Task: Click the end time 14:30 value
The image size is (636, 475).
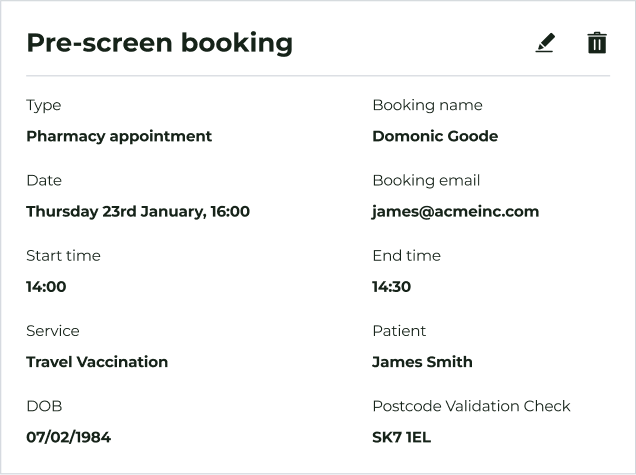Action: tap(391, 287)
